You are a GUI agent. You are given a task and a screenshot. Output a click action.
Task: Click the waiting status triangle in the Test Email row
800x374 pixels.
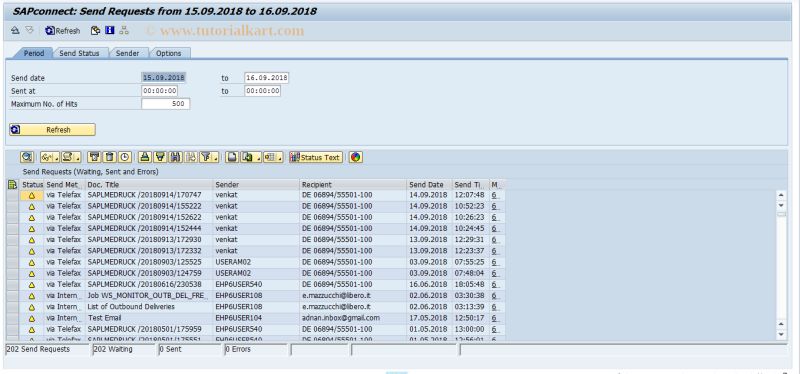pos(32,319)
